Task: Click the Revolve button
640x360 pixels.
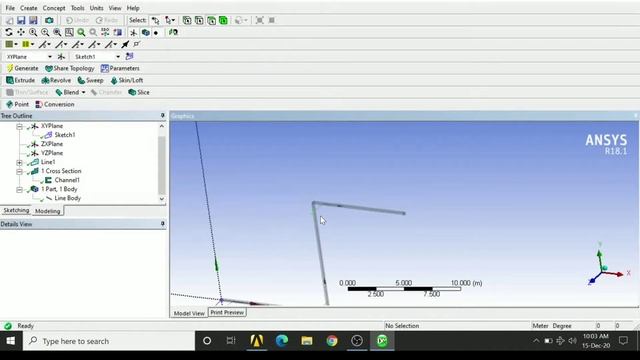Action: coord(56,80)
